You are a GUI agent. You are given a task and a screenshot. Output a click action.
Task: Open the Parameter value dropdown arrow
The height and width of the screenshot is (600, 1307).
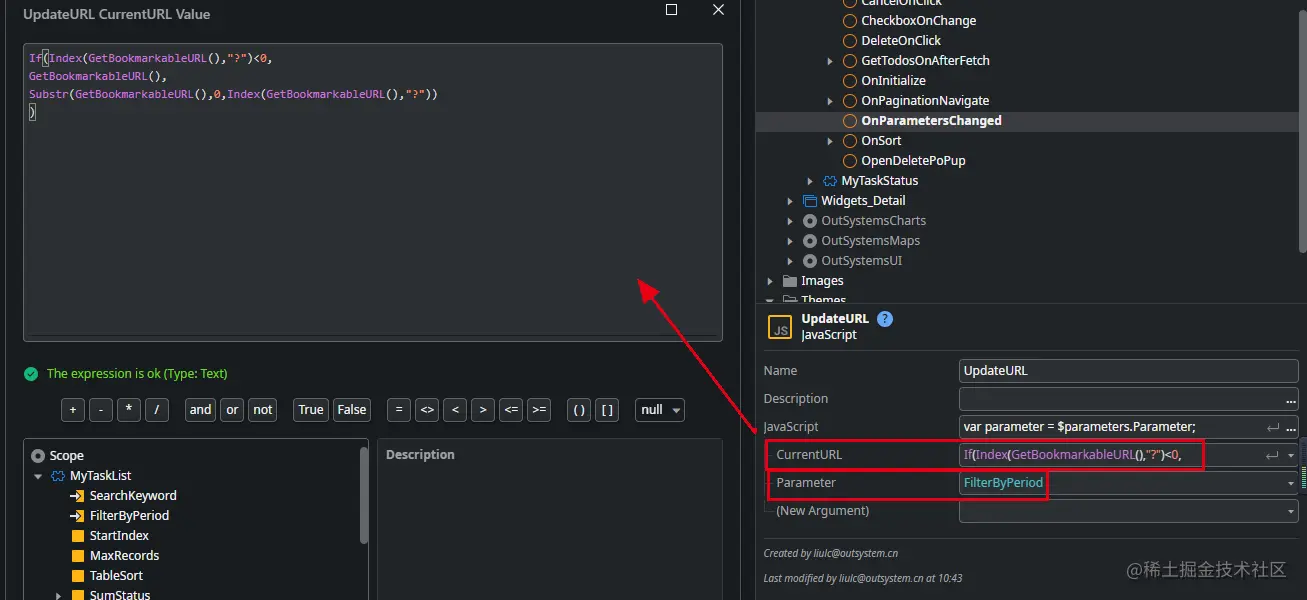tap(1290, 483)
